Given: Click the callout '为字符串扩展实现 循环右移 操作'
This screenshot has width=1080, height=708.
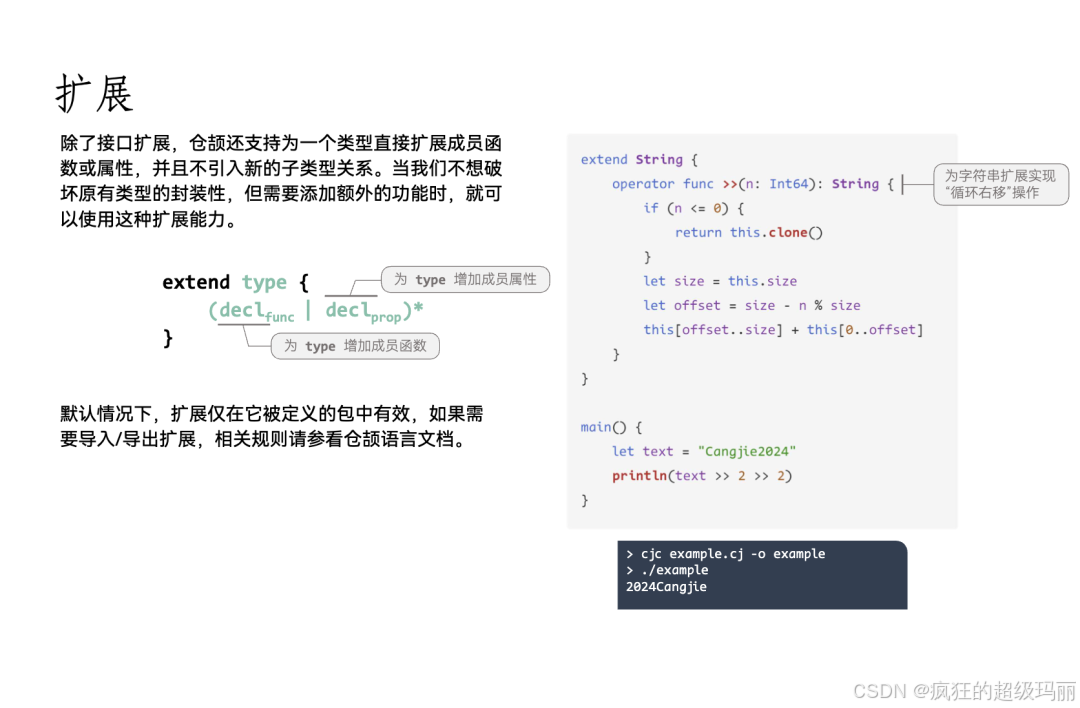Looking at the screenshot, I should pos(1000,184).
